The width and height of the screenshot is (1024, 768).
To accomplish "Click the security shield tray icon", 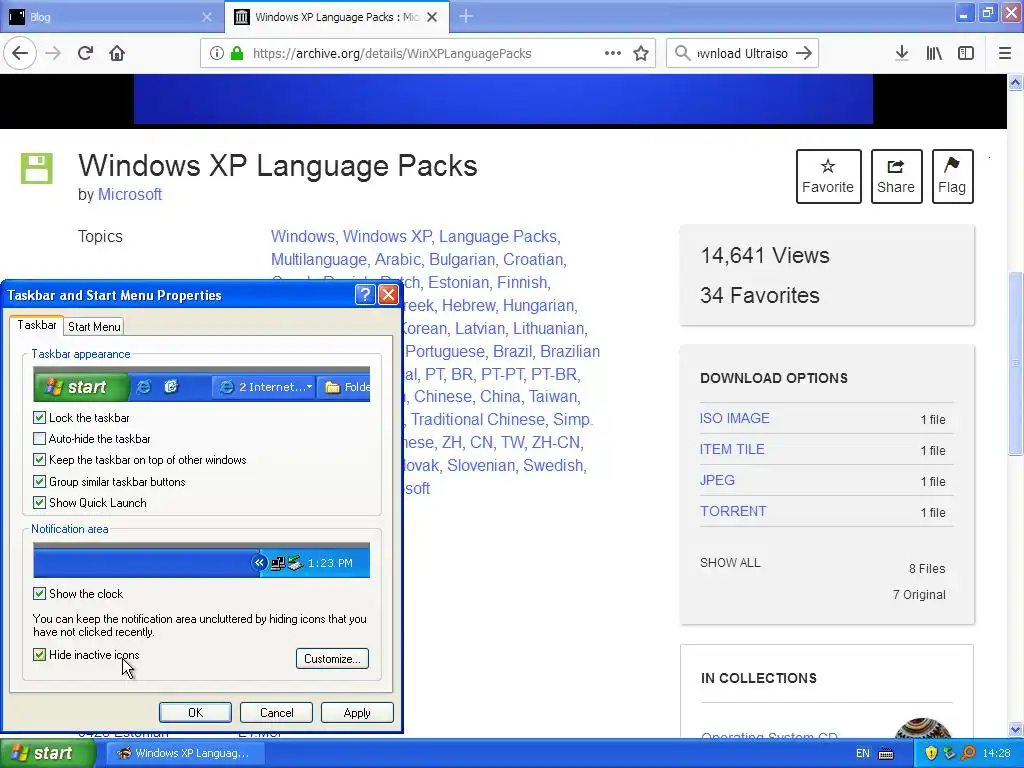I will click(931, 754).
